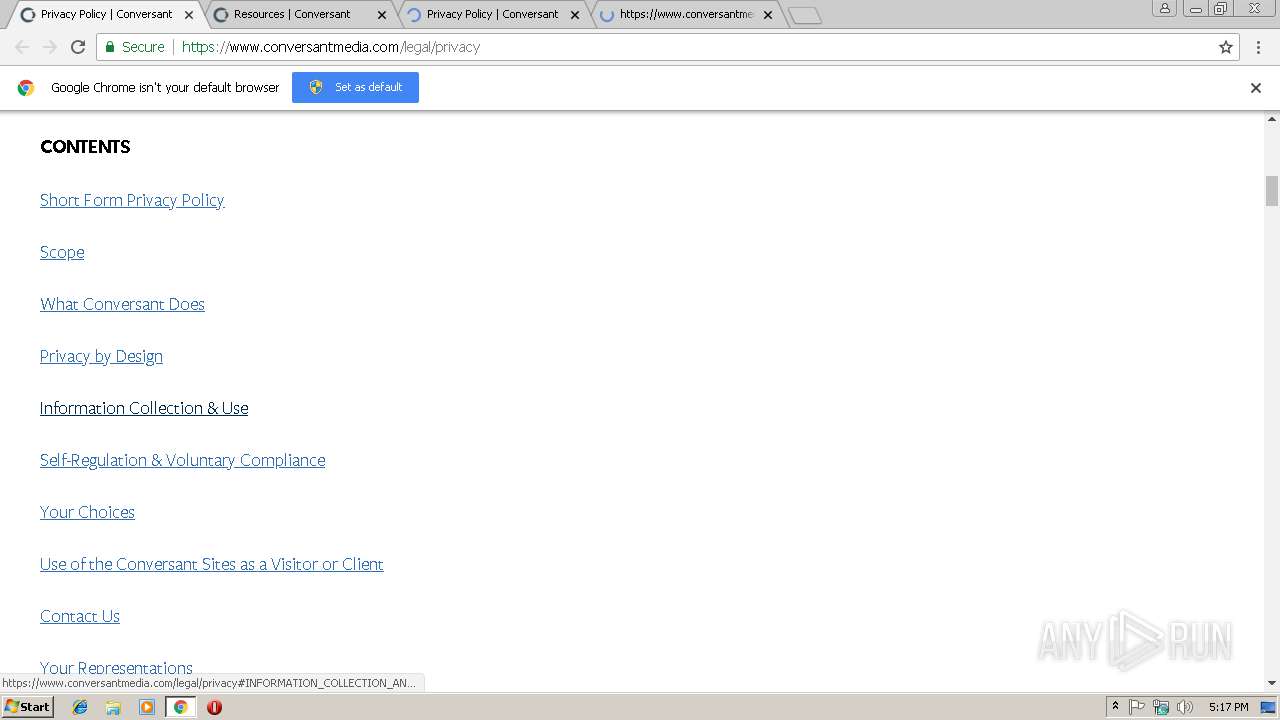Open the media player taskbar icon
The height and width of the screenshot is (720, 1280).
147,707
